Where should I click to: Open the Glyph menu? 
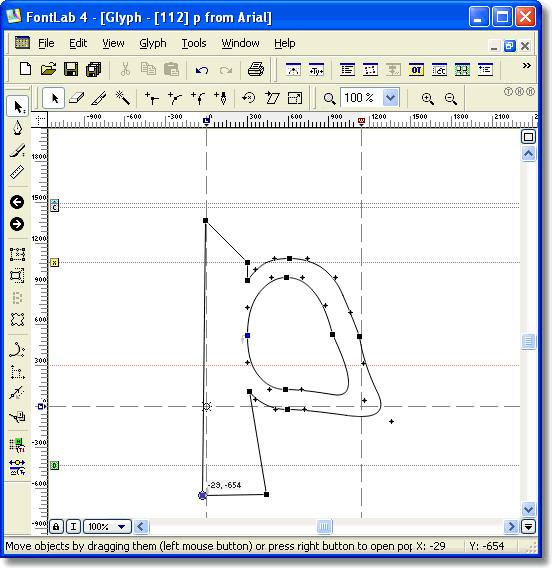pyautogui.click(x=153, y=43)
